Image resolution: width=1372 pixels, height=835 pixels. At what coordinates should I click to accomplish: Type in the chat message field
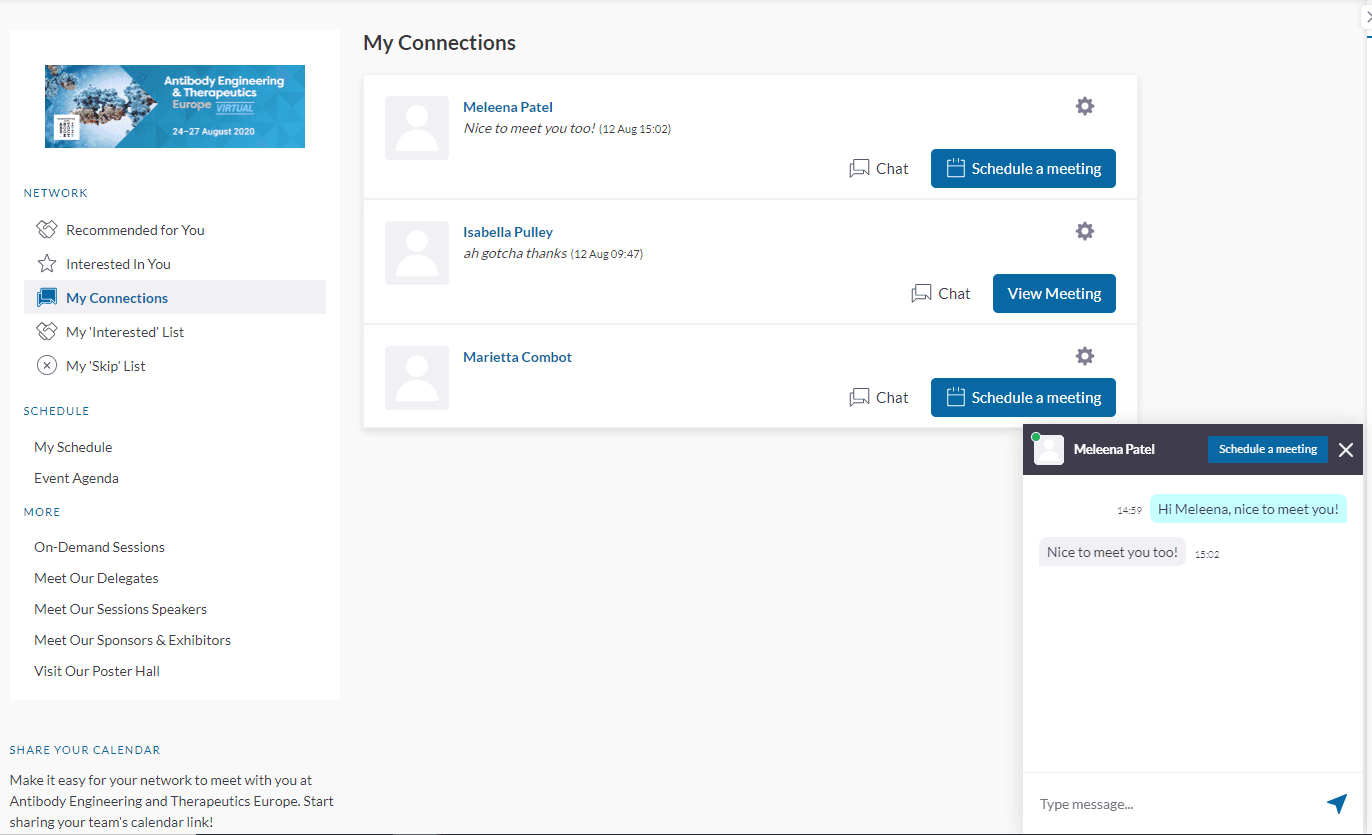point(1170,804)
